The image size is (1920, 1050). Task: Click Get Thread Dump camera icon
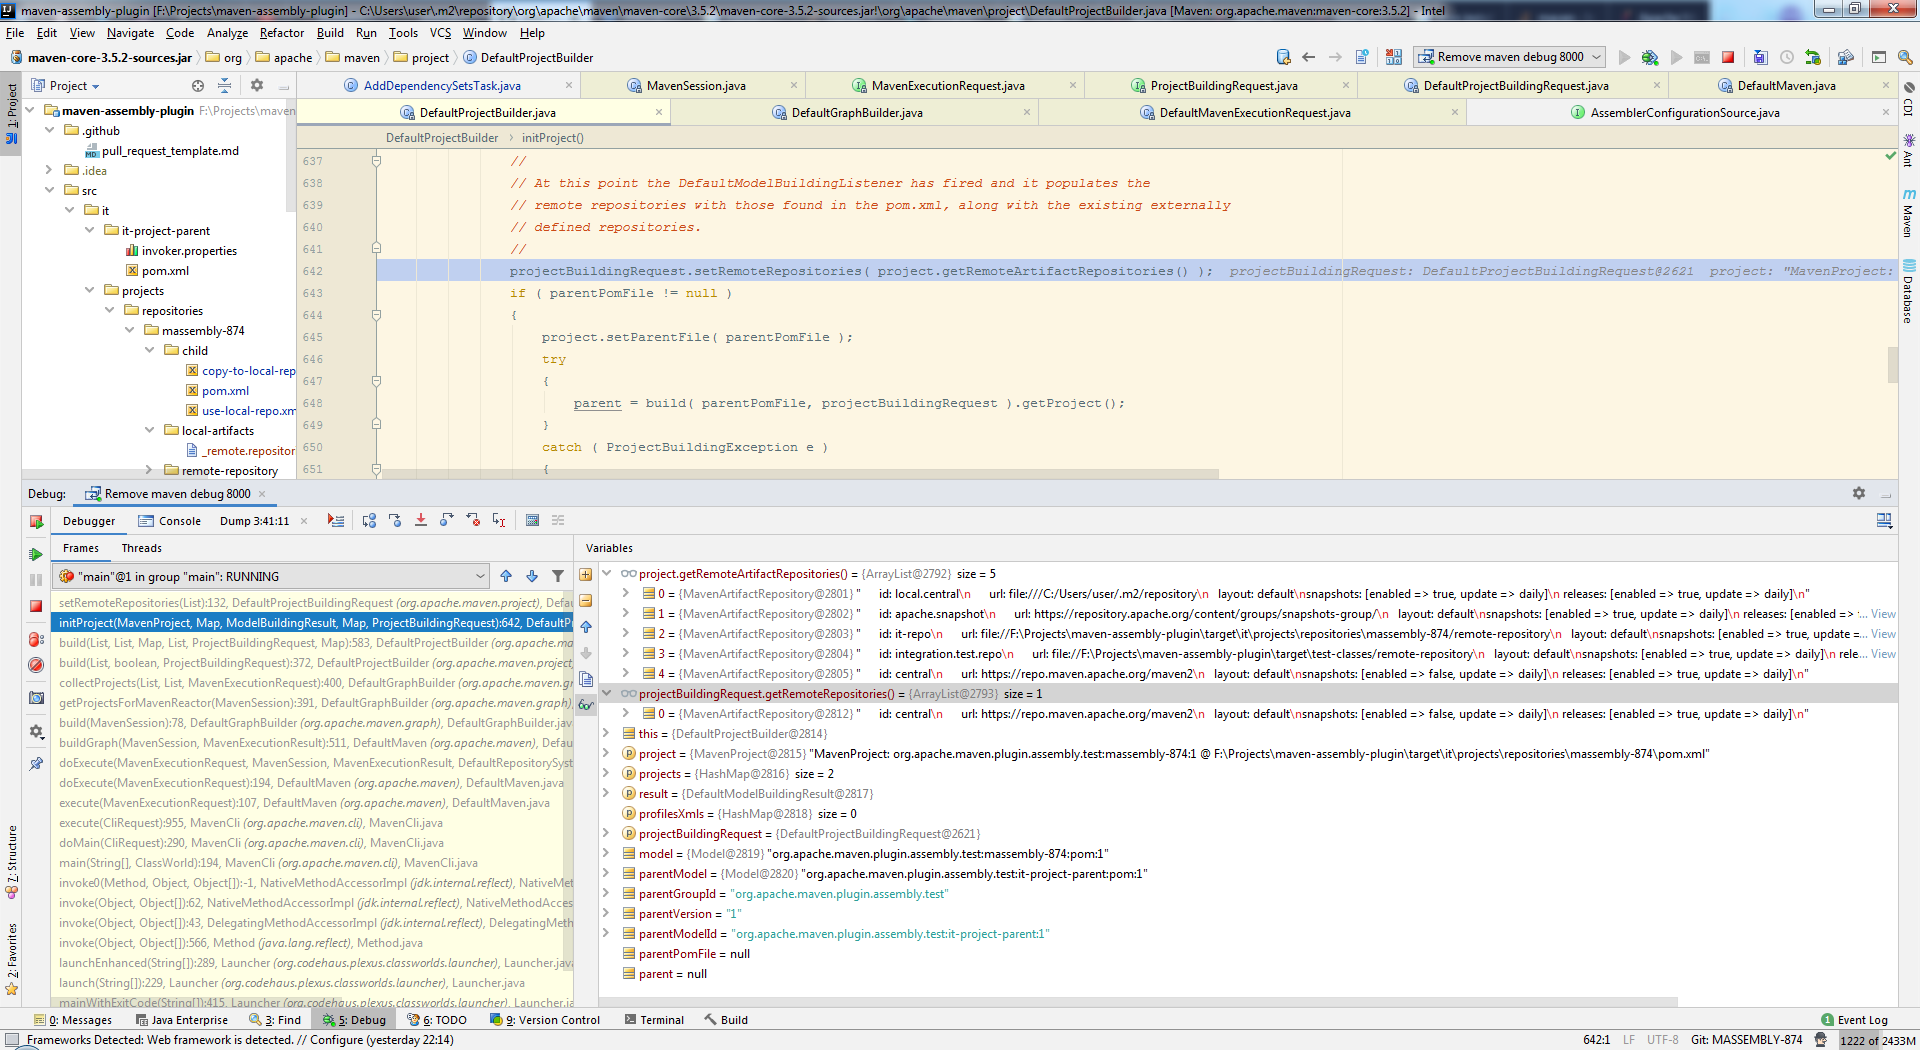36,698
